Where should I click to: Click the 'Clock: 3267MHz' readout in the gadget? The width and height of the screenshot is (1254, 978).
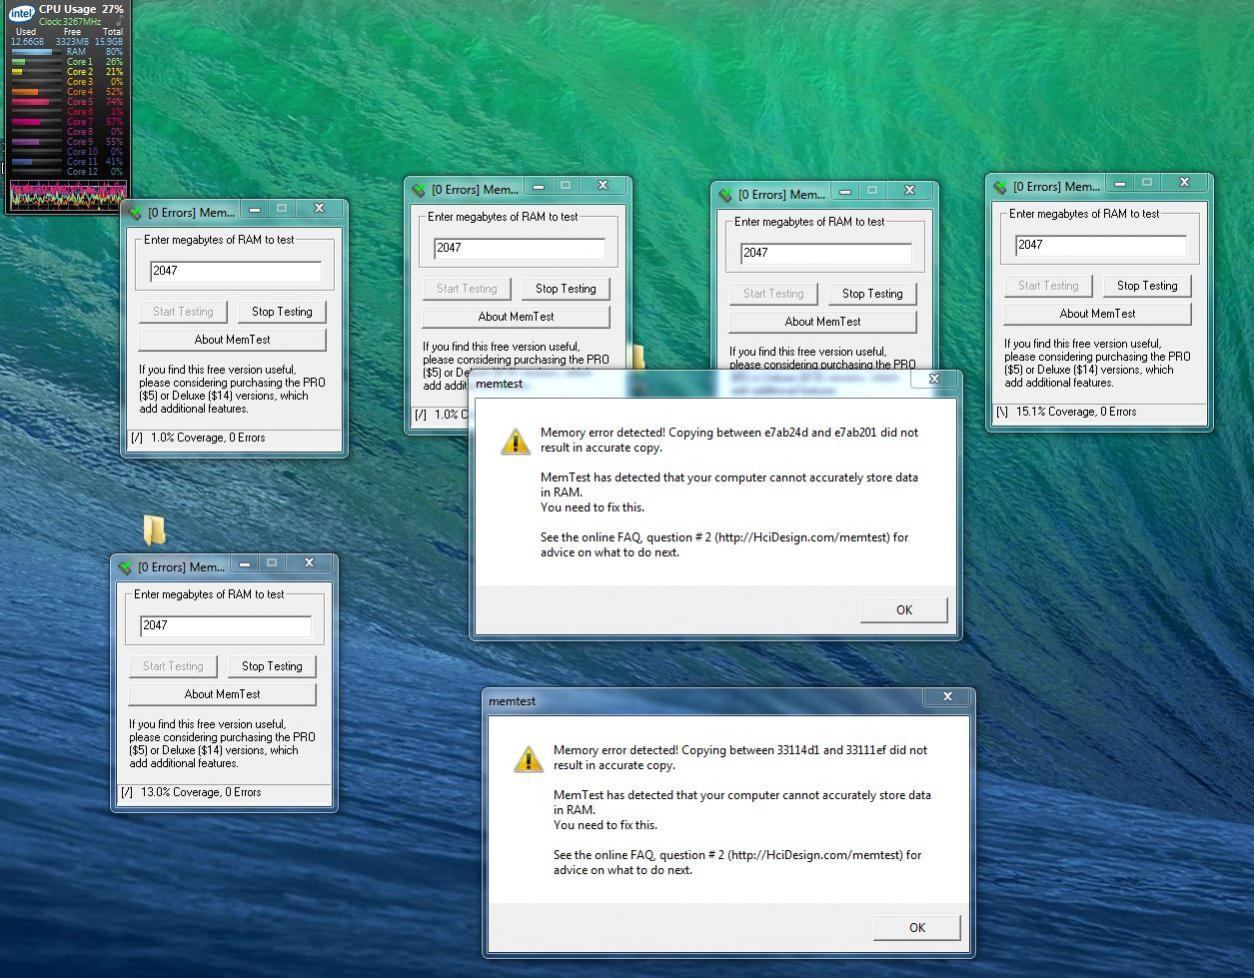pos(70,21)
